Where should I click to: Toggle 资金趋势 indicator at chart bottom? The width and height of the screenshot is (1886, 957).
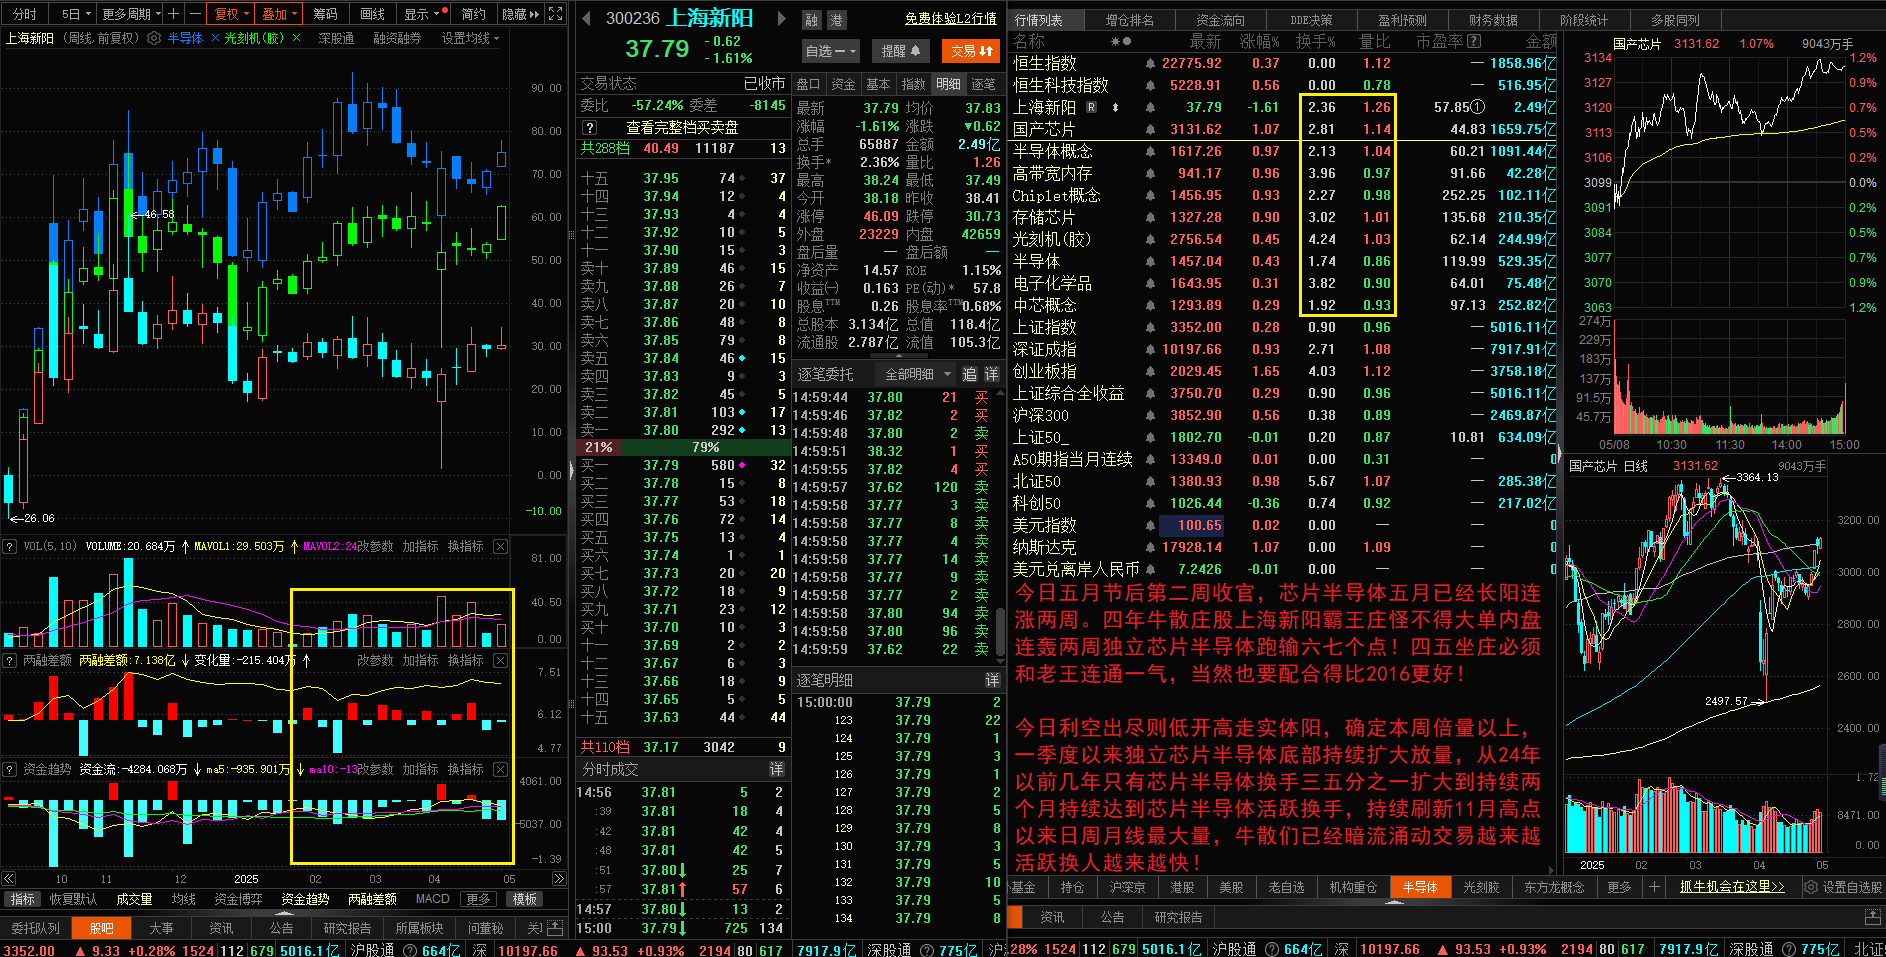(x=305, y=899)
